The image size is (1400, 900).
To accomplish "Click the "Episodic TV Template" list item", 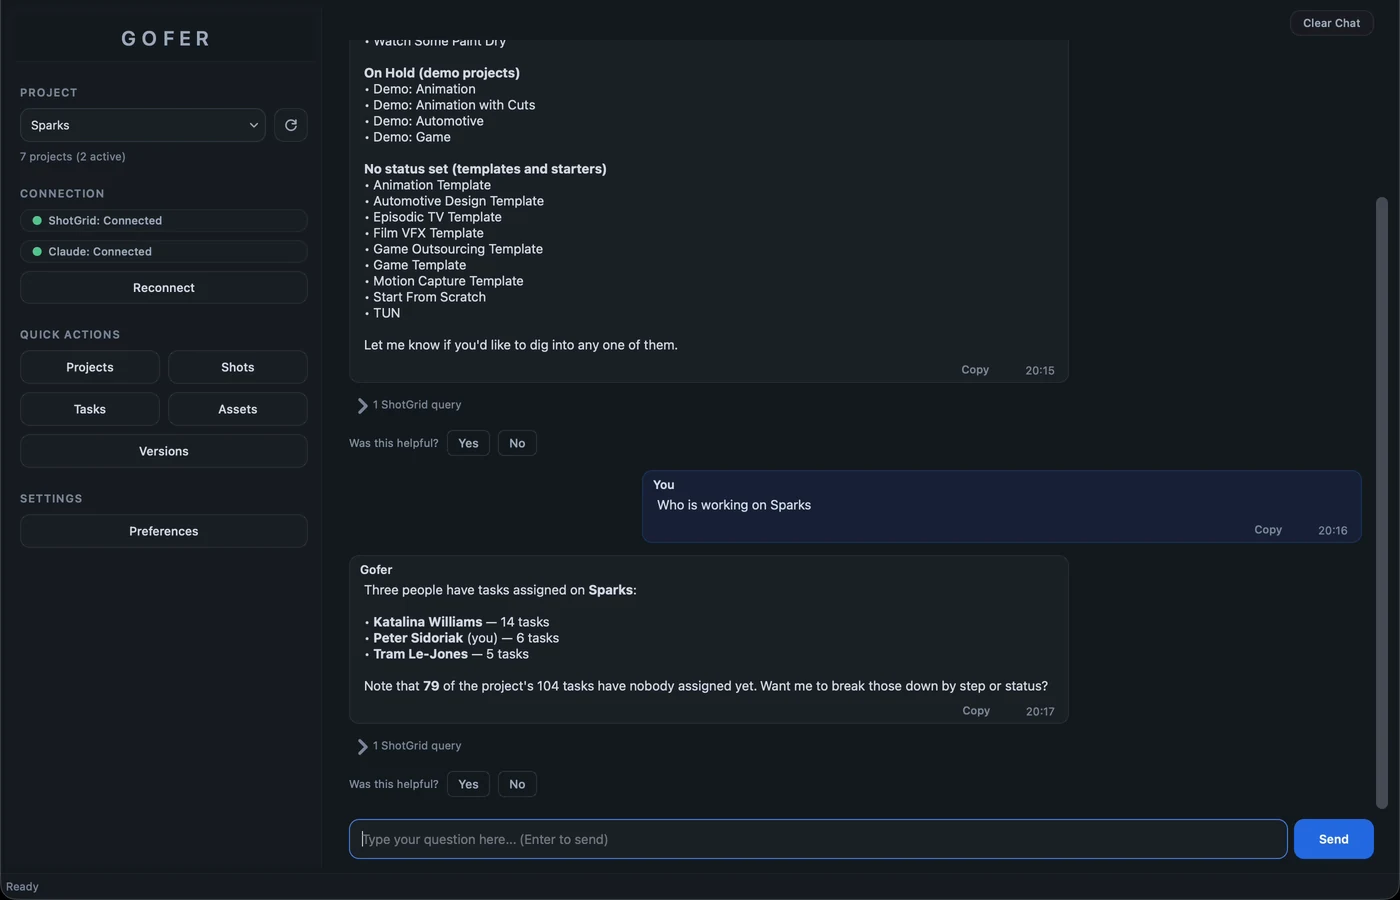I will coord(437,217).
